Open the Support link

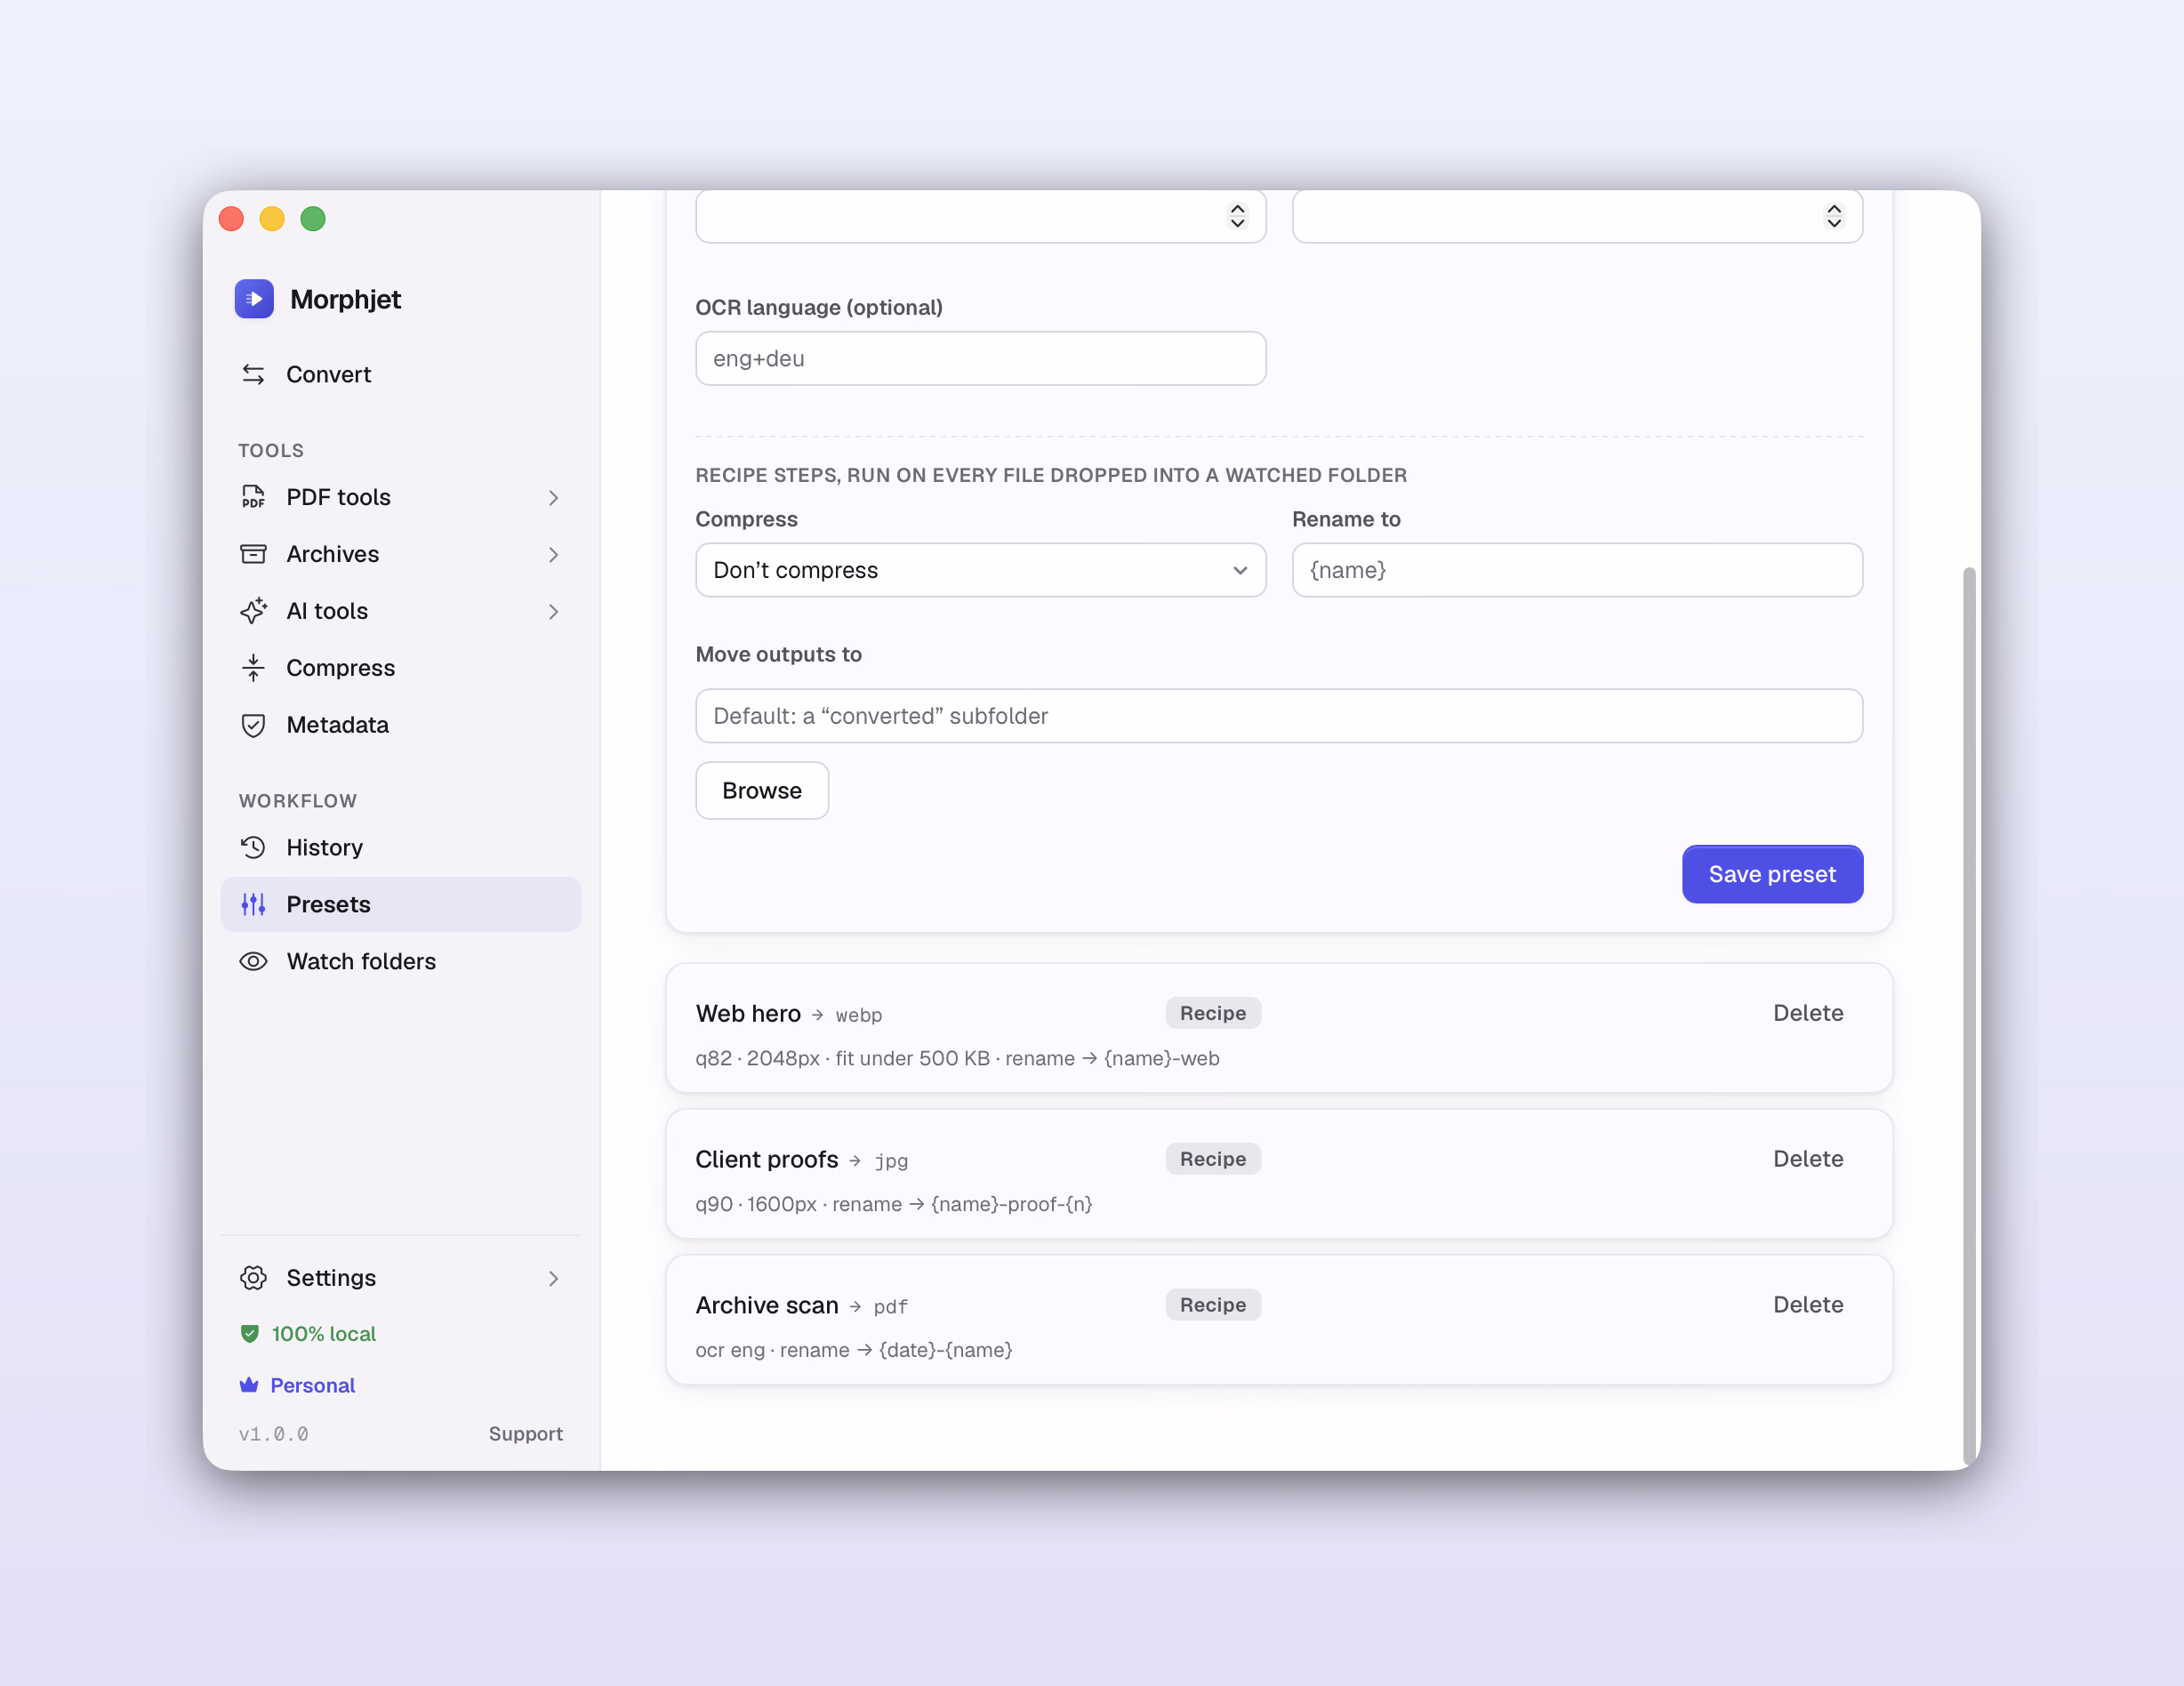pos(525,1434)
